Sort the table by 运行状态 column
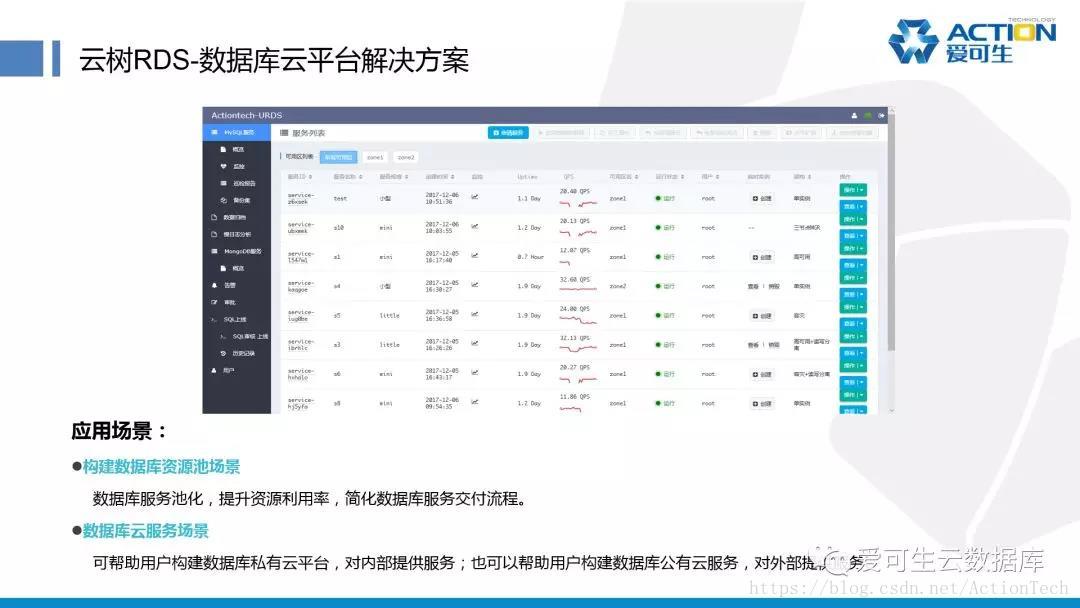Image resolution: width=1080 pixels, height=608 pixels. click(x=669, y=177)
